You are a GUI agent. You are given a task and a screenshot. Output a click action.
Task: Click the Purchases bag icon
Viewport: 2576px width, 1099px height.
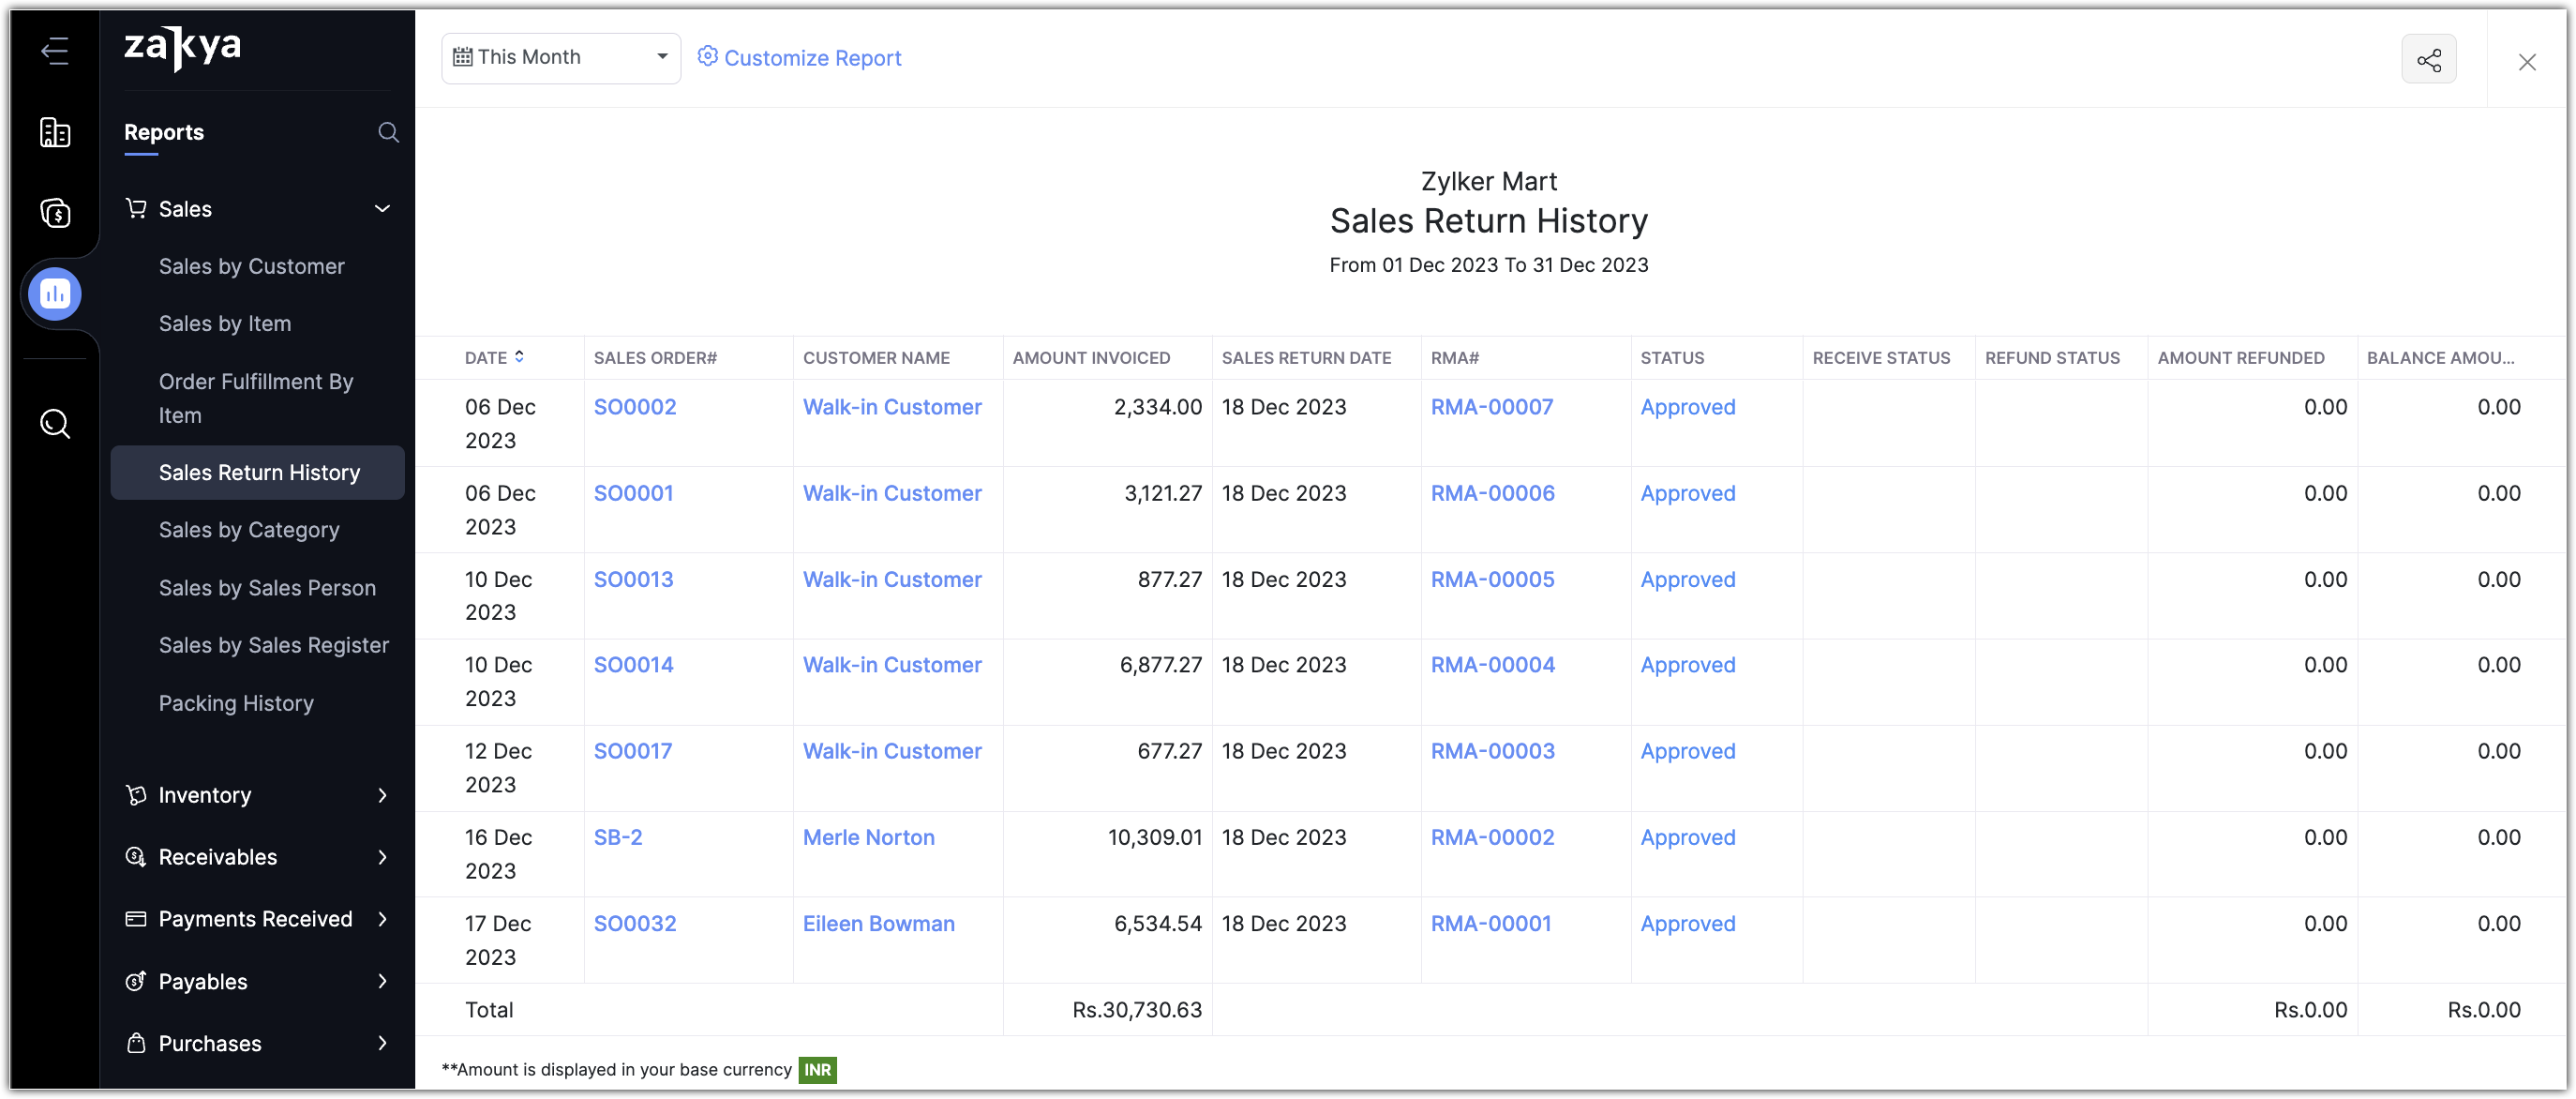[x=136, y=1043]
